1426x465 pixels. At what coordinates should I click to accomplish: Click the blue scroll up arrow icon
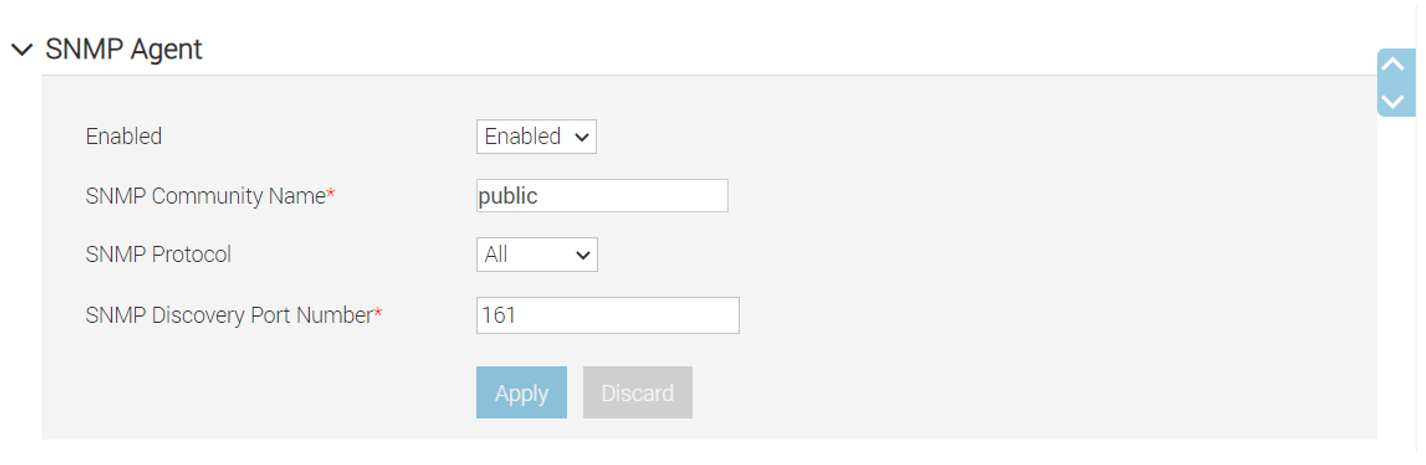tap(1393, 65)
